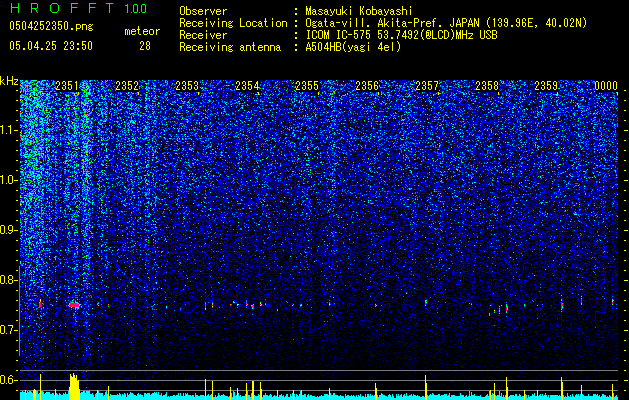This screenshot has width=629, height=400.
Task: Click the 0.9 kHz axis label
Action: click(x=8, y=230)
